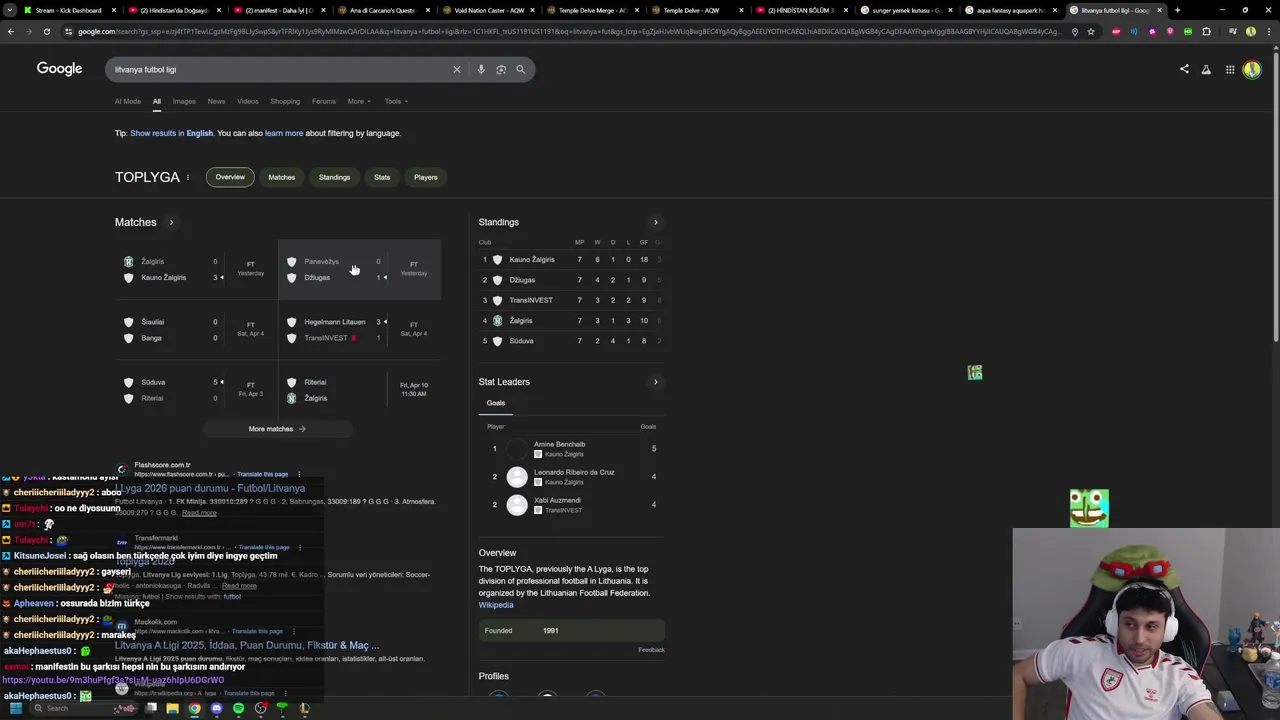Open Discord from the taskbar
This screenshot has height=720, width=1280.
pos(216,708)
